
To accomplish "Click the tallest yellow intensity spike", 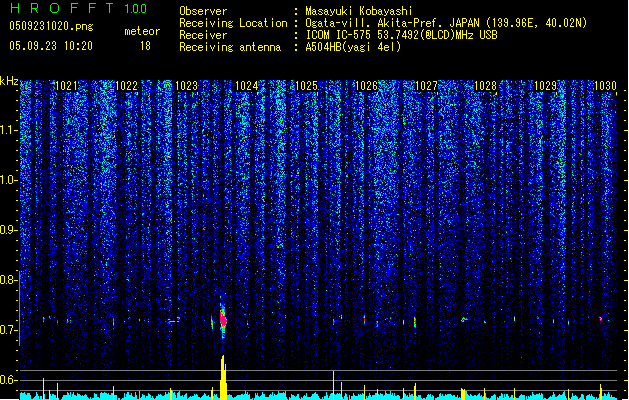I will [x=223, y=377].
